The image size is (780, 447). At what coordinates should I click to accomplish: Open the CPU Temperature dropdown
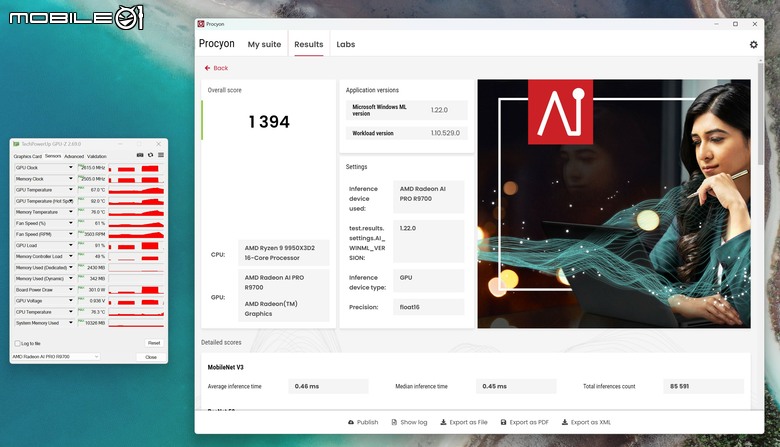tap(70, 312)
